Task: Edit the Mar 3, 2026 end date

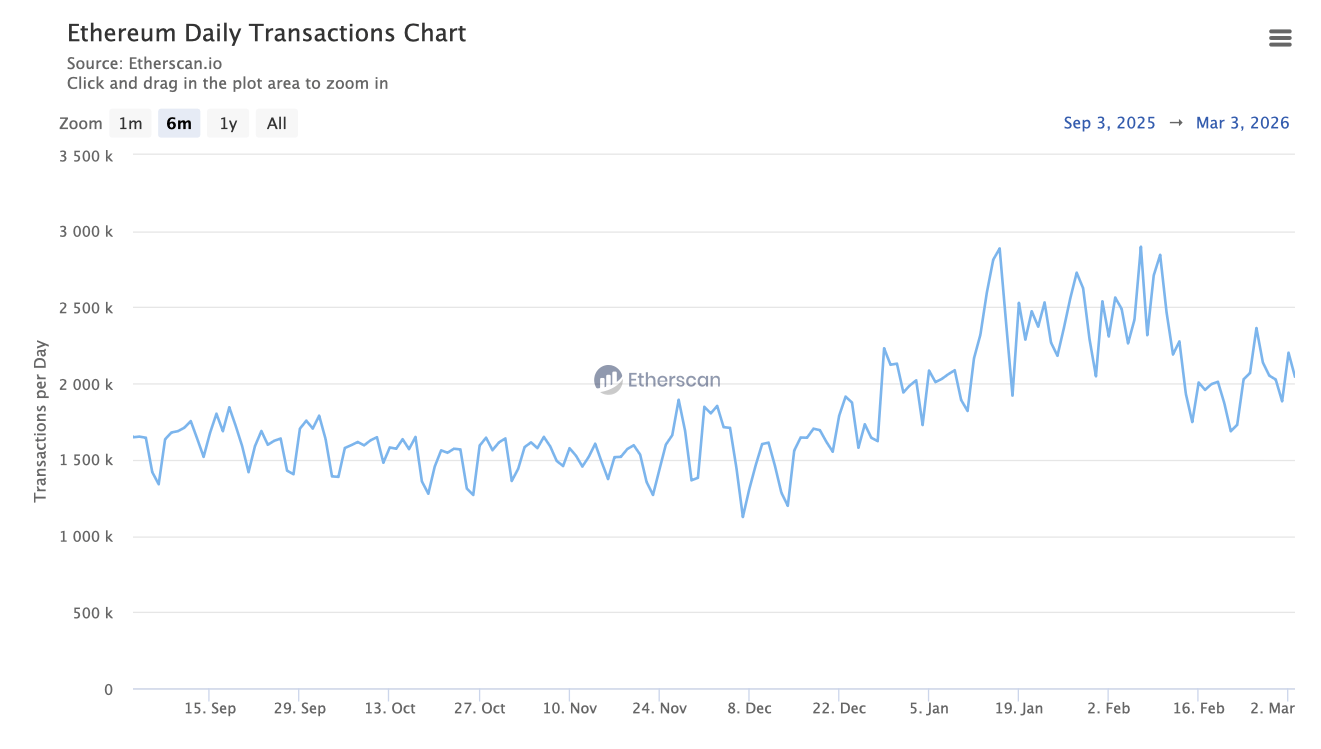Action: (1242, 123)
